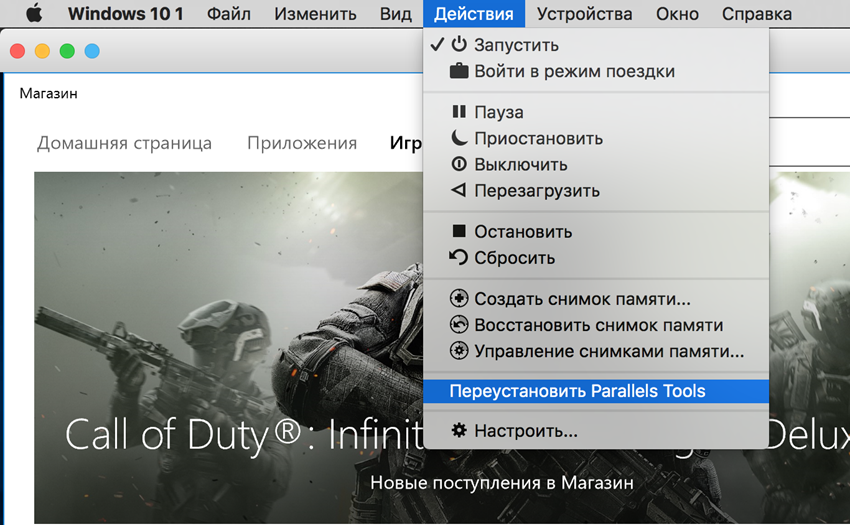Go to Домашняя страница tab
This screenshot has width=850, height=525.
(x=124, y=143)
